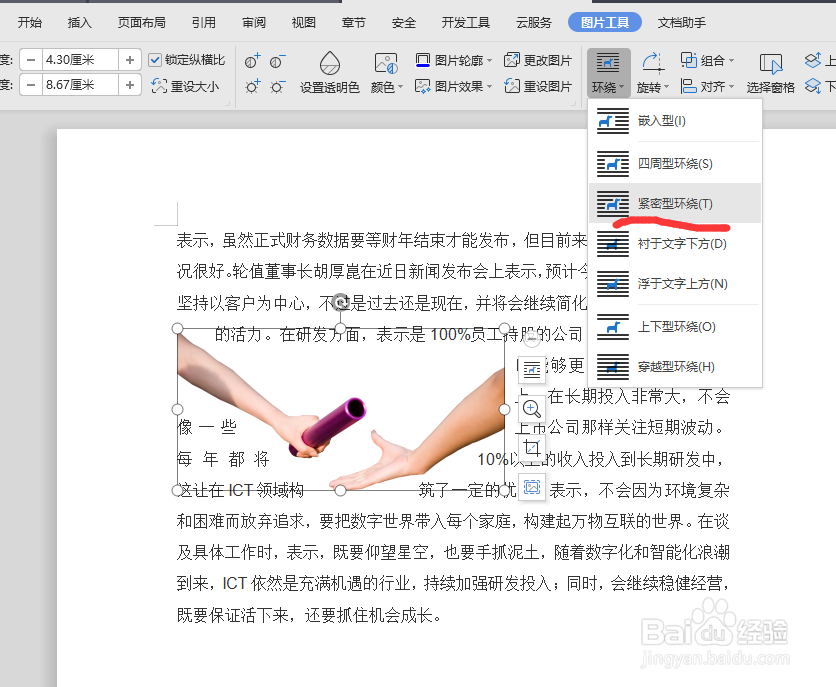Click the 8.67厘米 width field
836x687 pixels.
pyautogui.click(x=80, y=85)
